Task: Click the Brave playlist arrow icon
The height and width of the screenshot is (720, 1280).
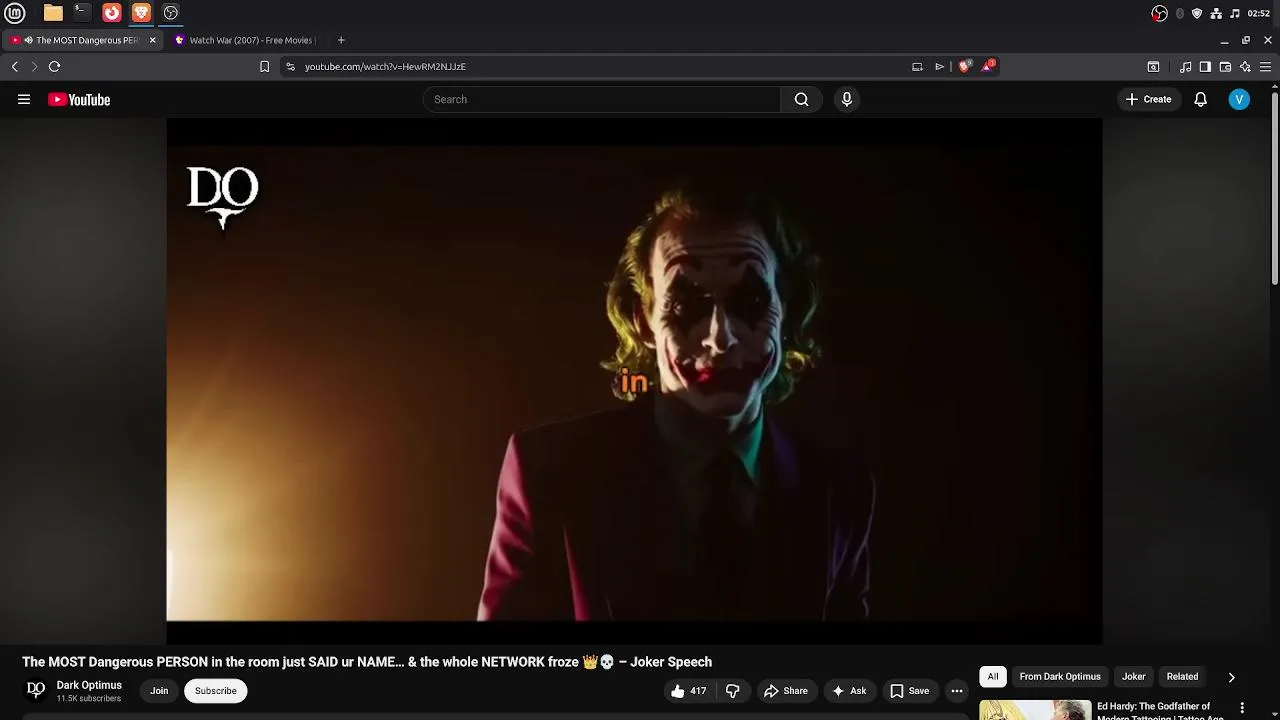Action: click(939, 66)
